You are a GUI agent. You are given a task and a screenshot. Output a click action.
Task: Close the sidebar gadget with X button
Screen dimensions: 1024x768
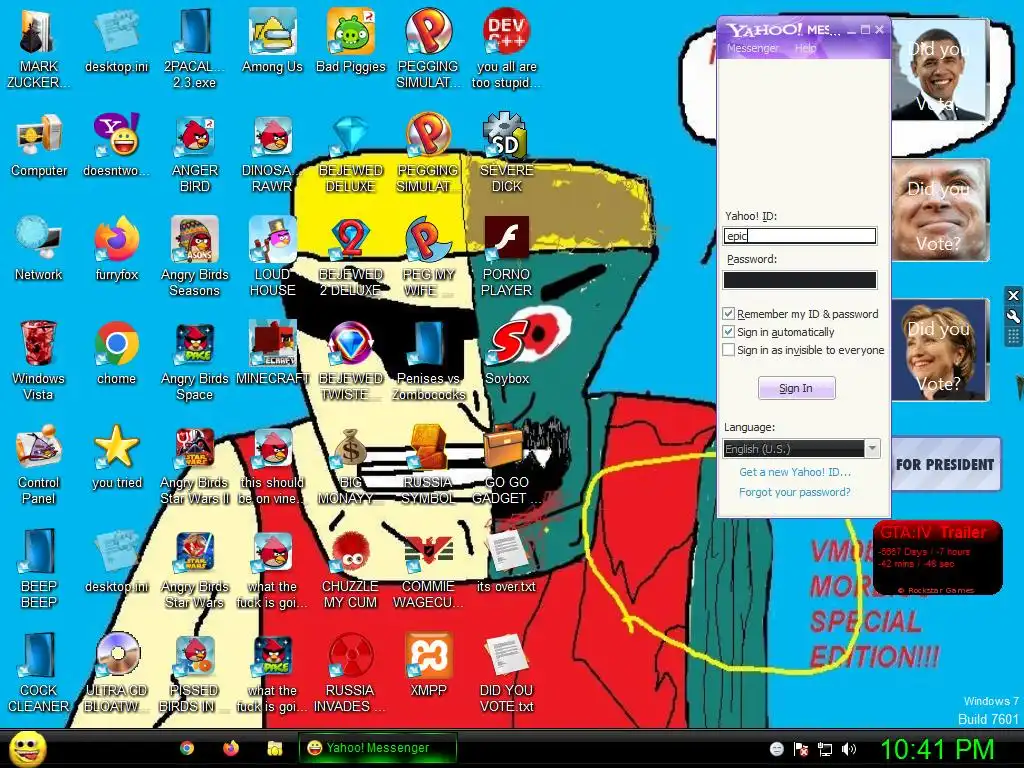click(x=1013, y=295)
